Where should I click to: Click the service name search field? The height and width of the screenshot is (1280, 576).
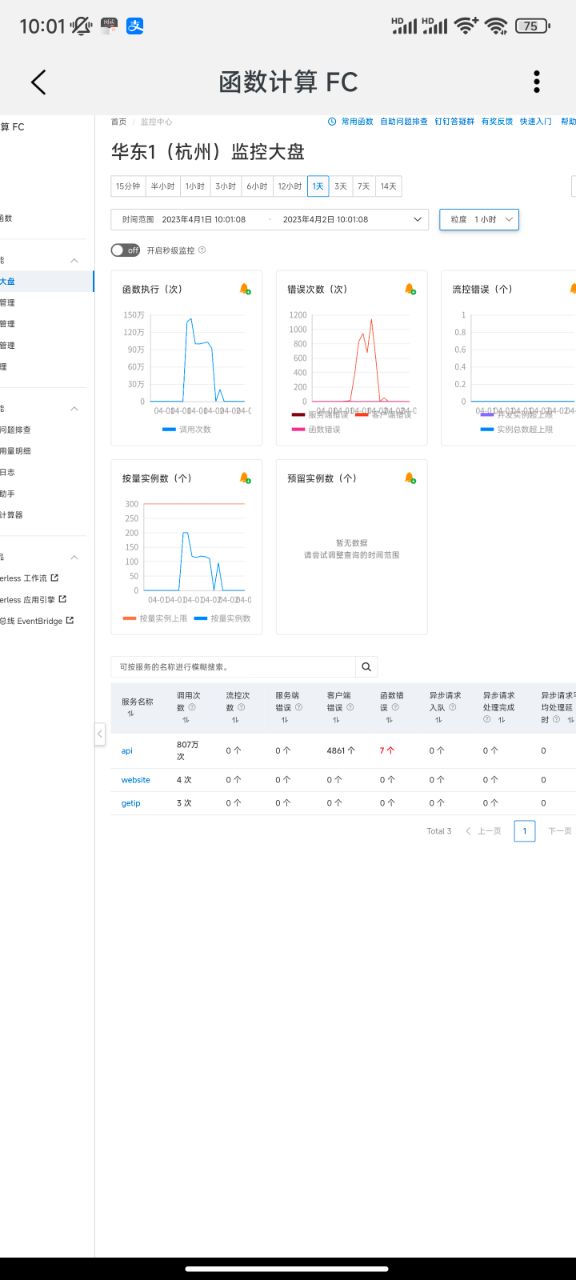(x=233, y=667)
